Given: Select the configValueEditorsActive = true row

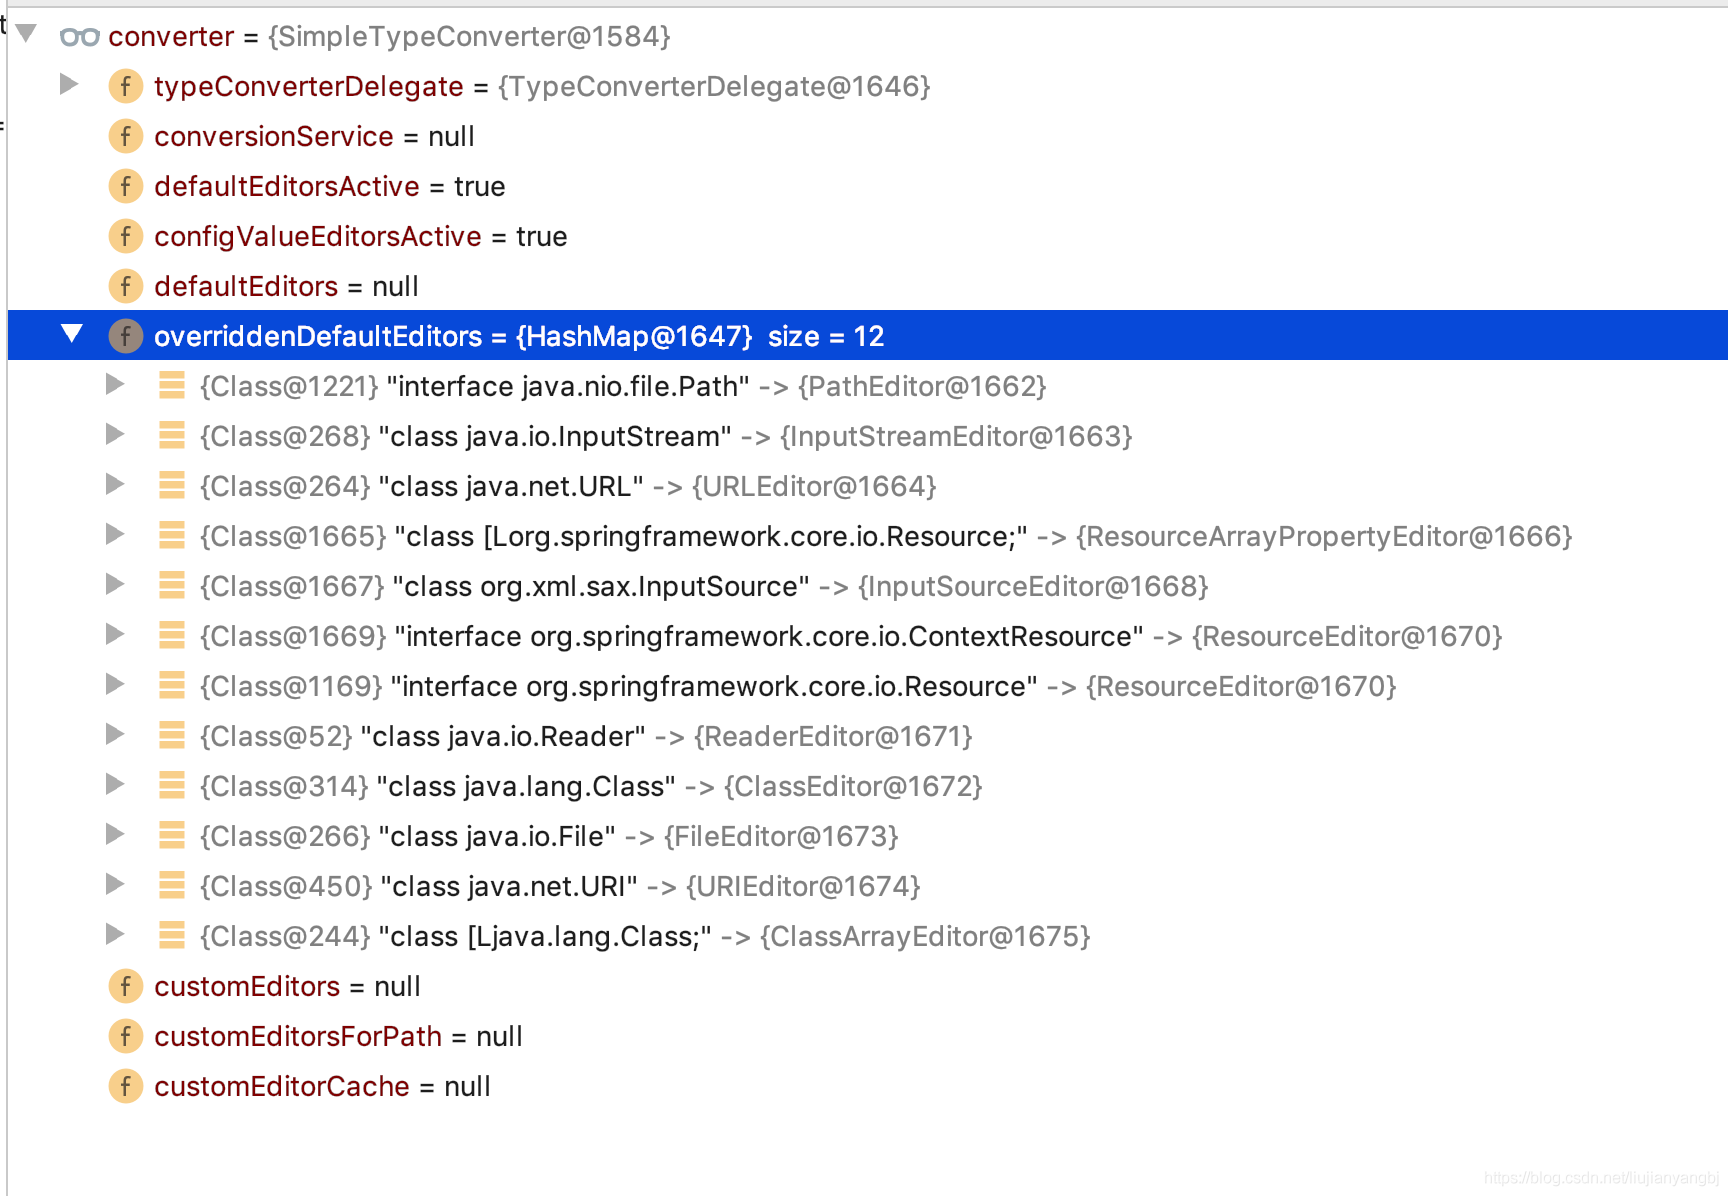Looking at the screenshot, I should click(x=360, y=236).
